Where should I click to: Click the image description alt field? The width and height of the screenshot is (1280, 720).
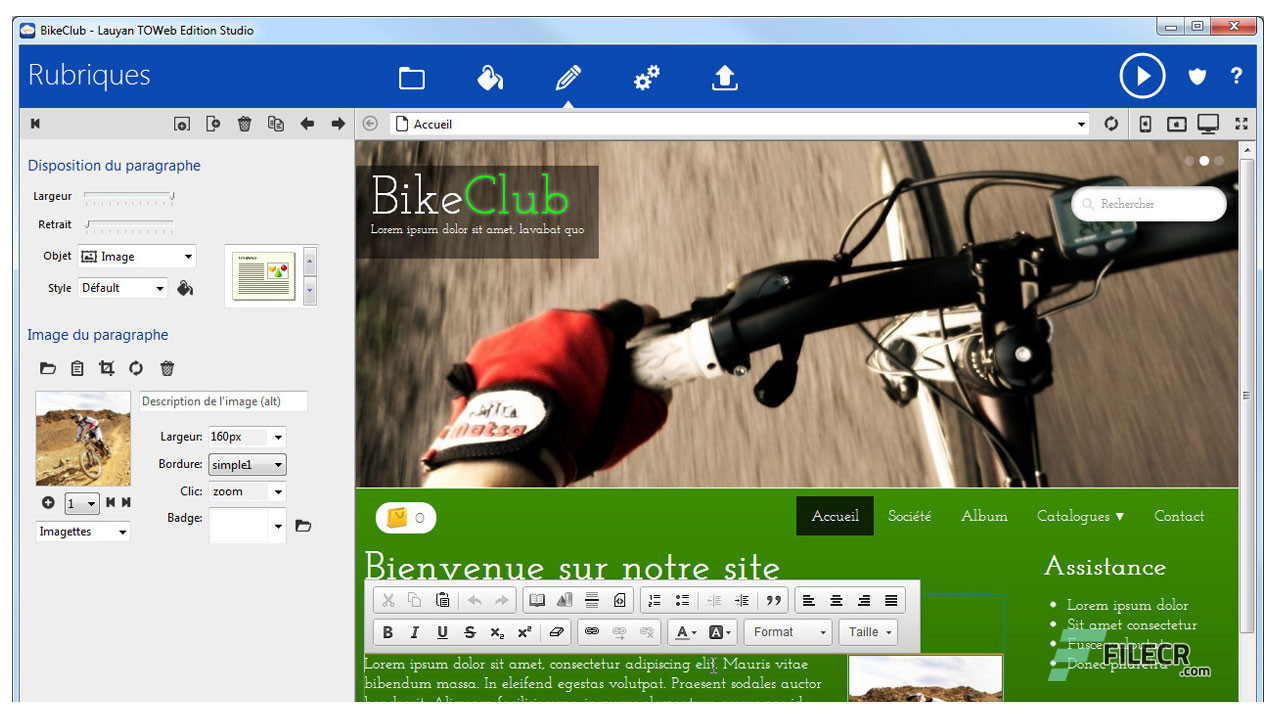(222, 402)
